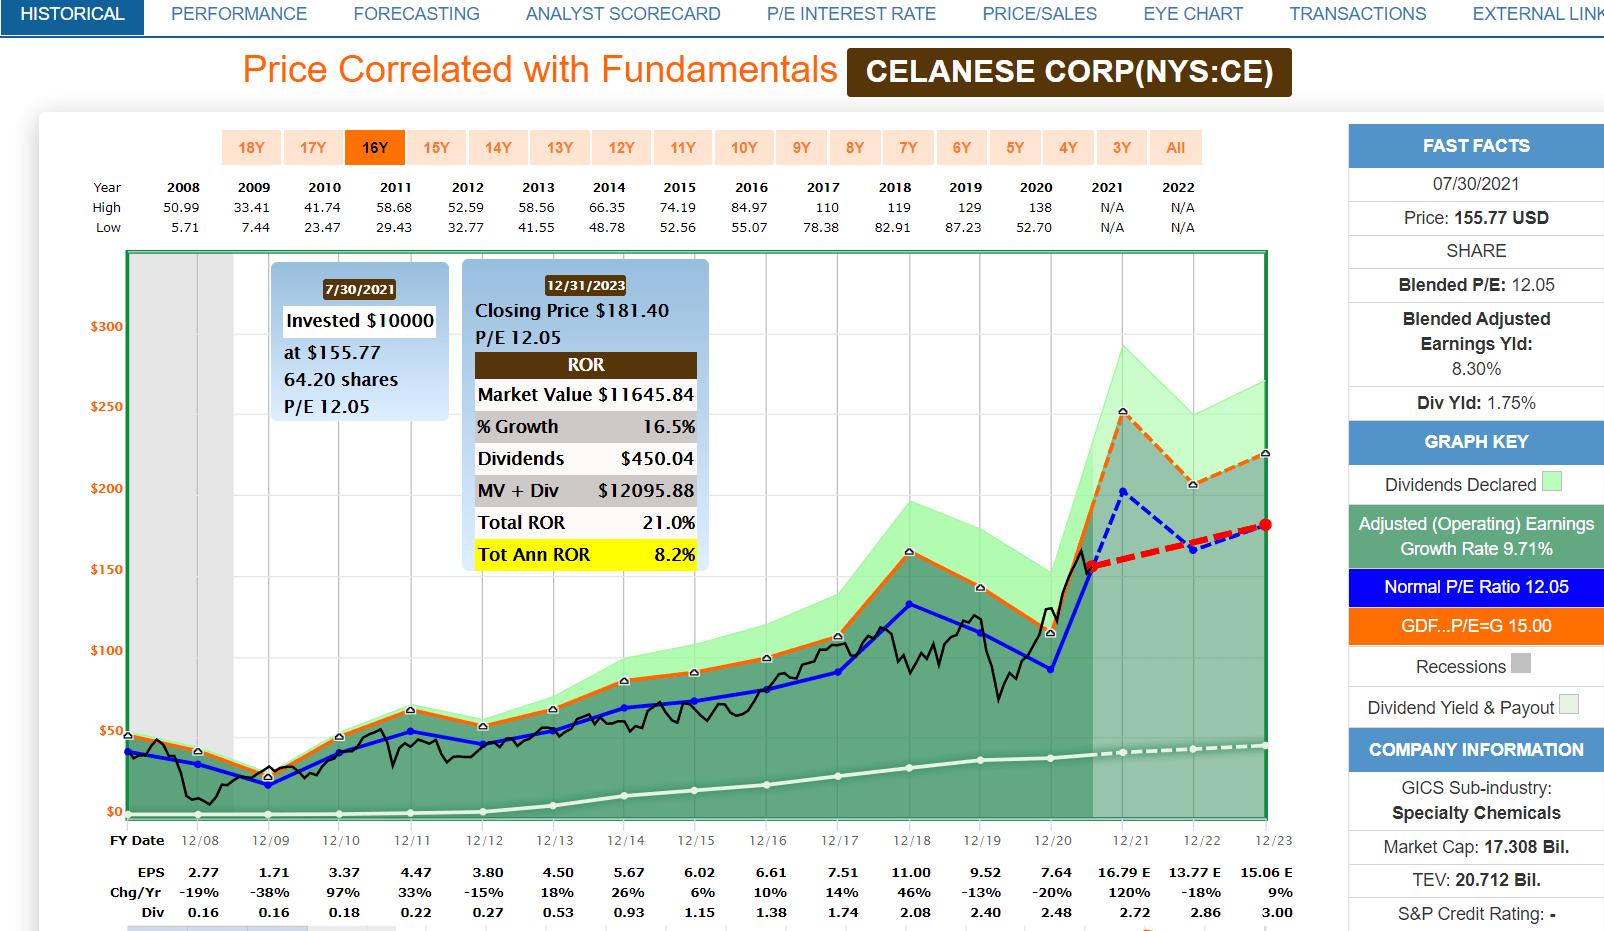Screen dimensions: 1604x931
Task: Click the red 12/23 forecast endpoint marker
Action: [1265, 525]
